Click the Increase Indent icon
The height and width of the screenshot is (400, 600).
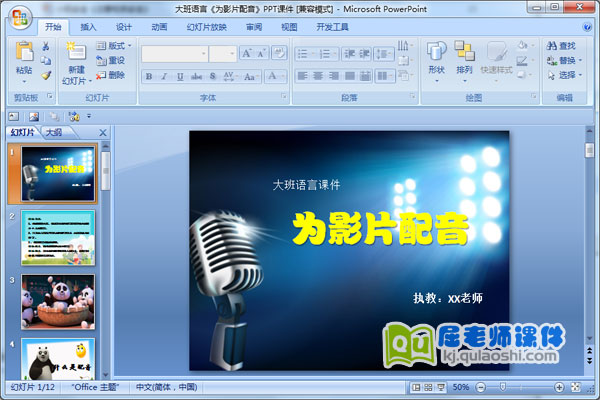click(364, 54)
